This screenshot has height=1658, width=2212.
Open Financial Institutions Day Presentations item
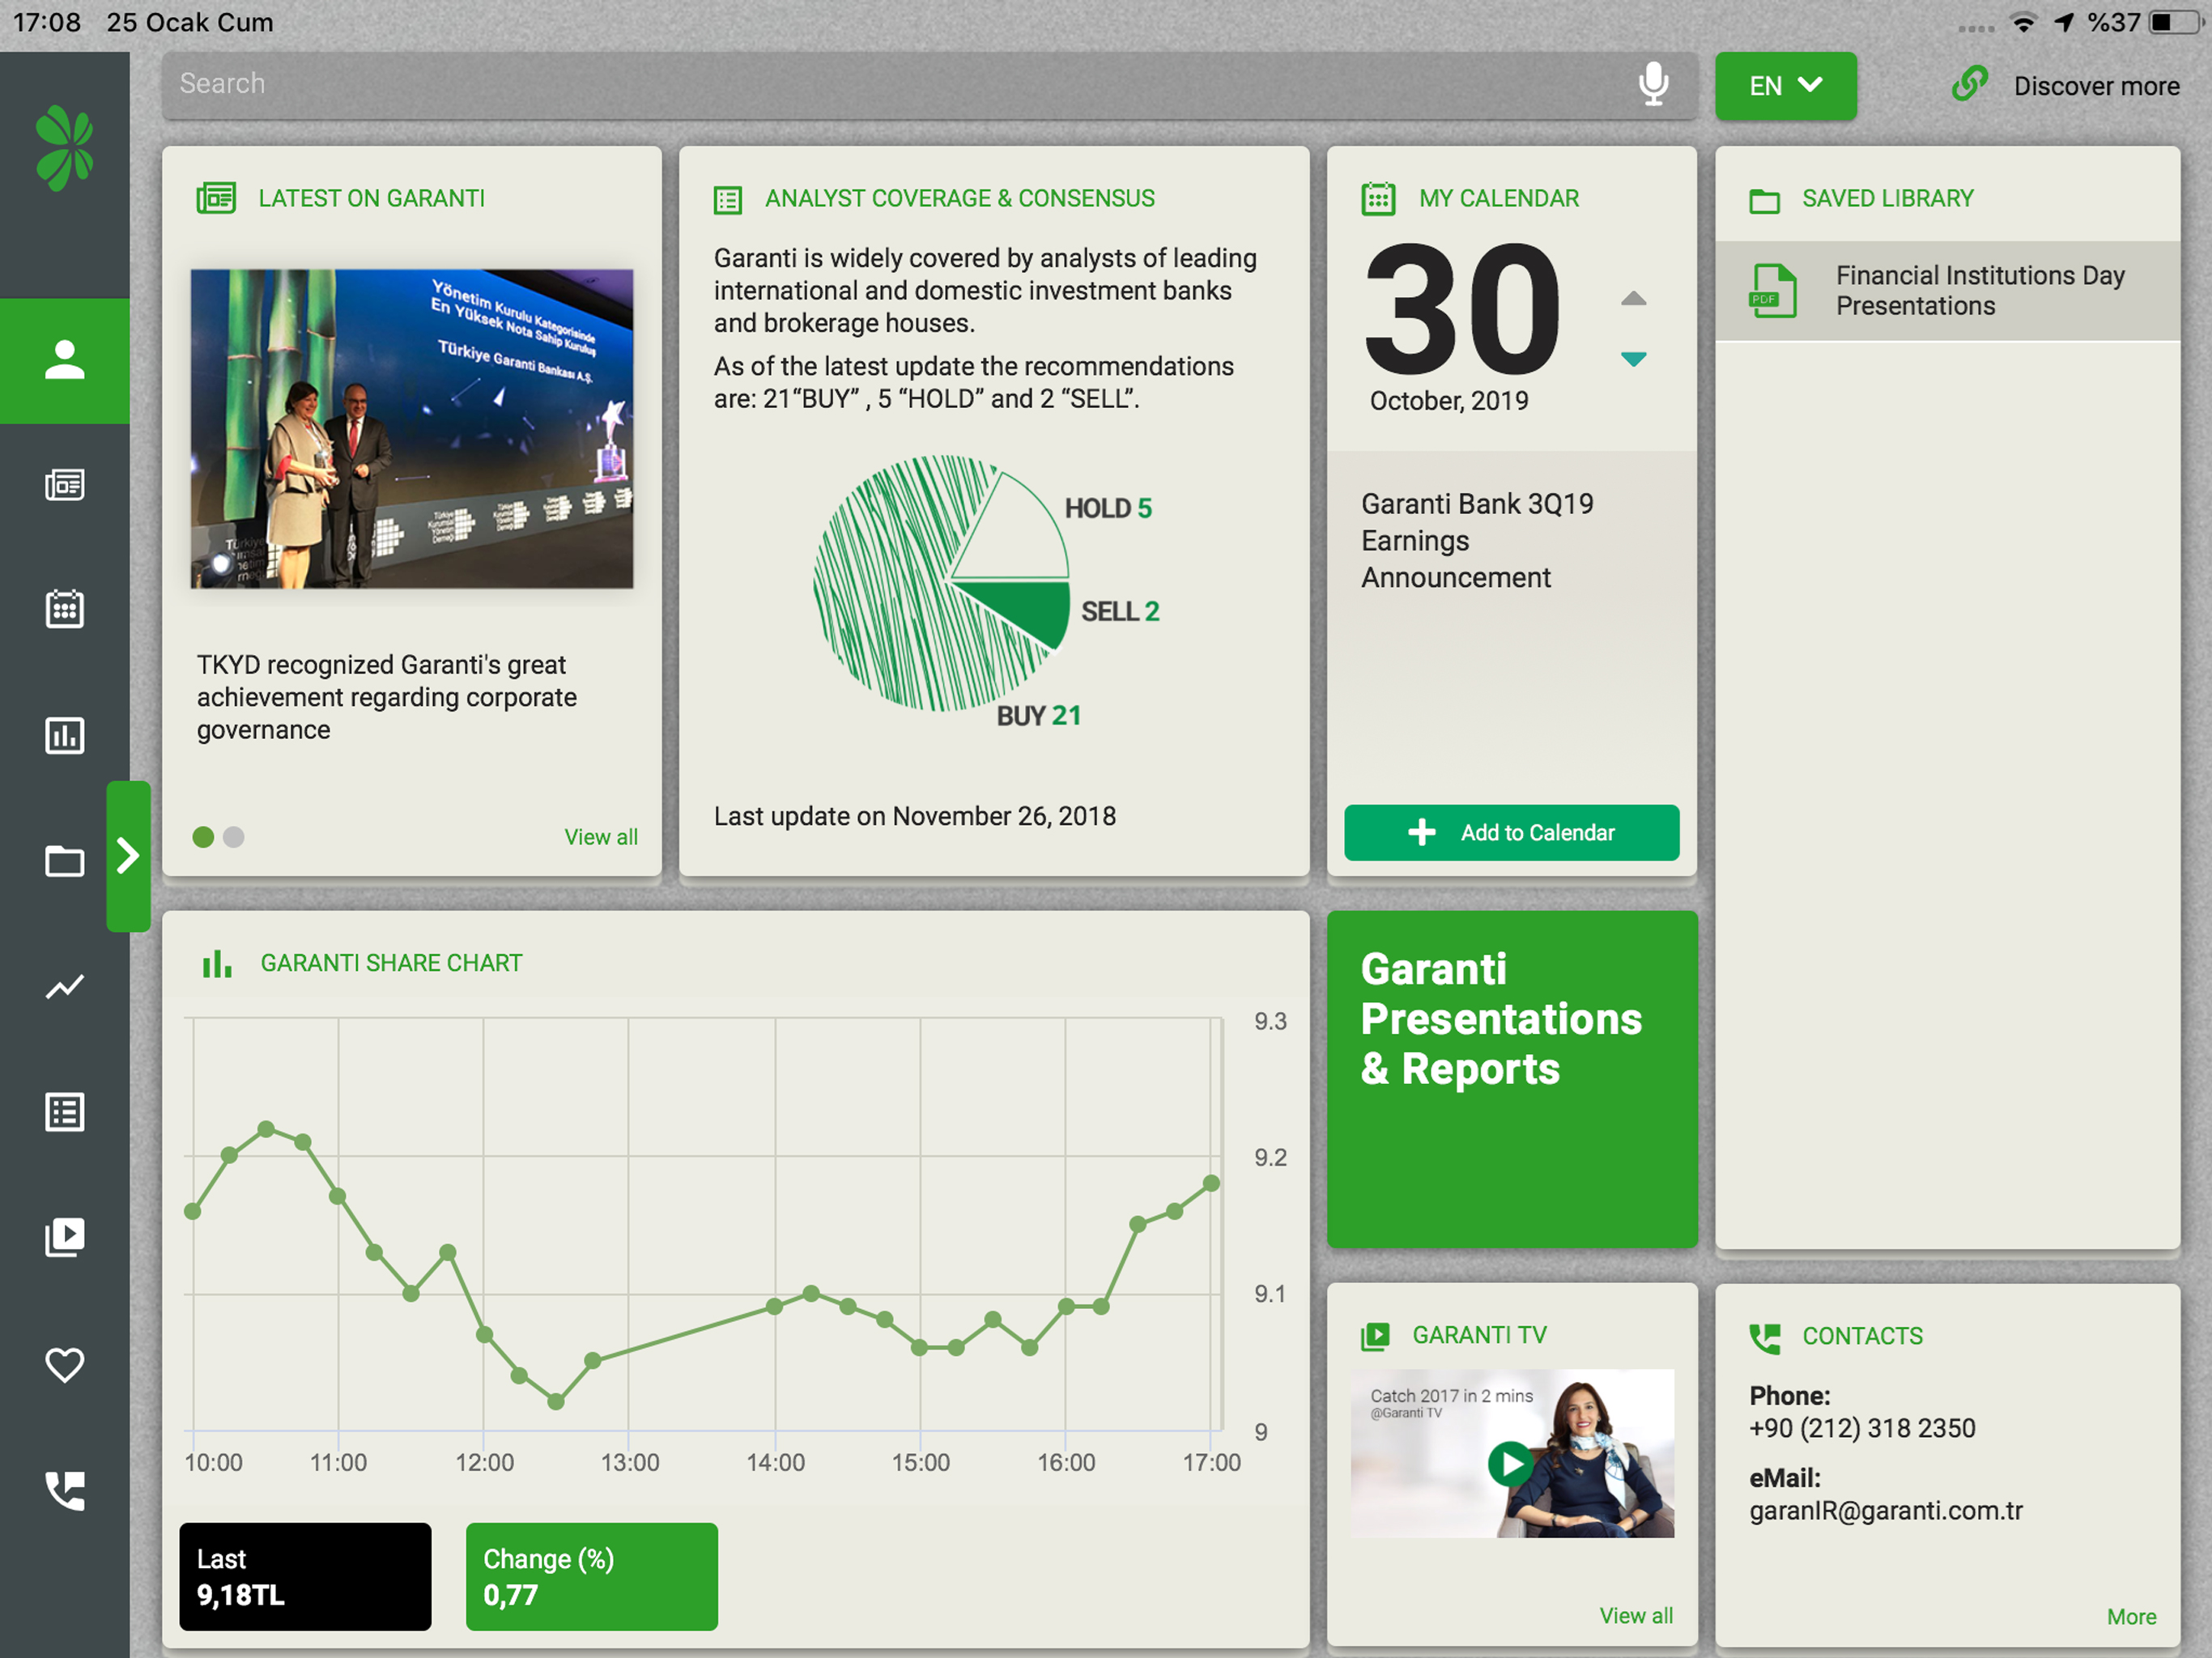pos(1947,291)
